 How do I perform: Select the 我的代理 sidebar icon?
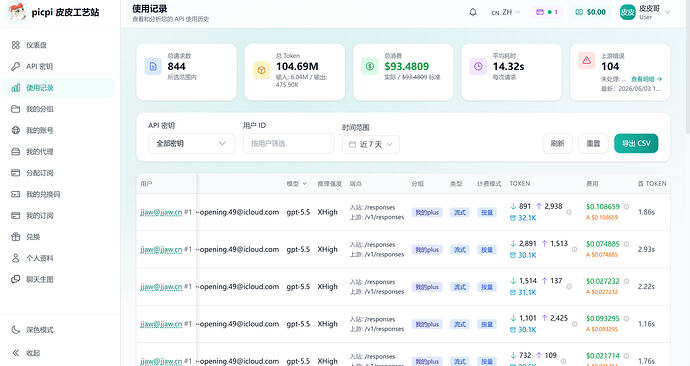coord(16,151)
